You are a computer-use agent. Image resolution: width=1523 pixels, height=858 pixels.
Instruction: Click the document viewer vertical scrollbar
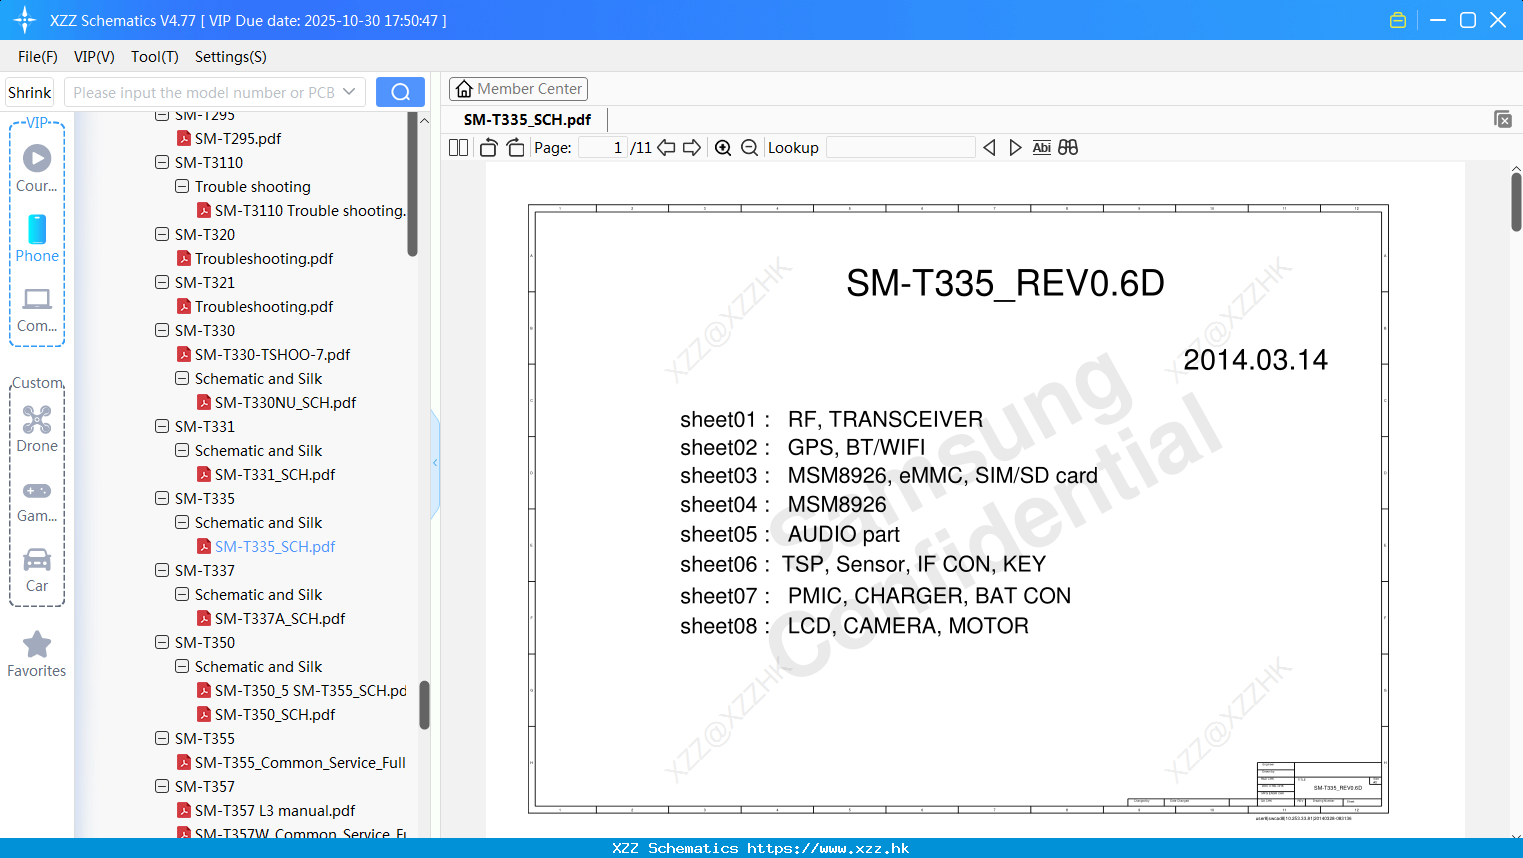coord(1516,202)
